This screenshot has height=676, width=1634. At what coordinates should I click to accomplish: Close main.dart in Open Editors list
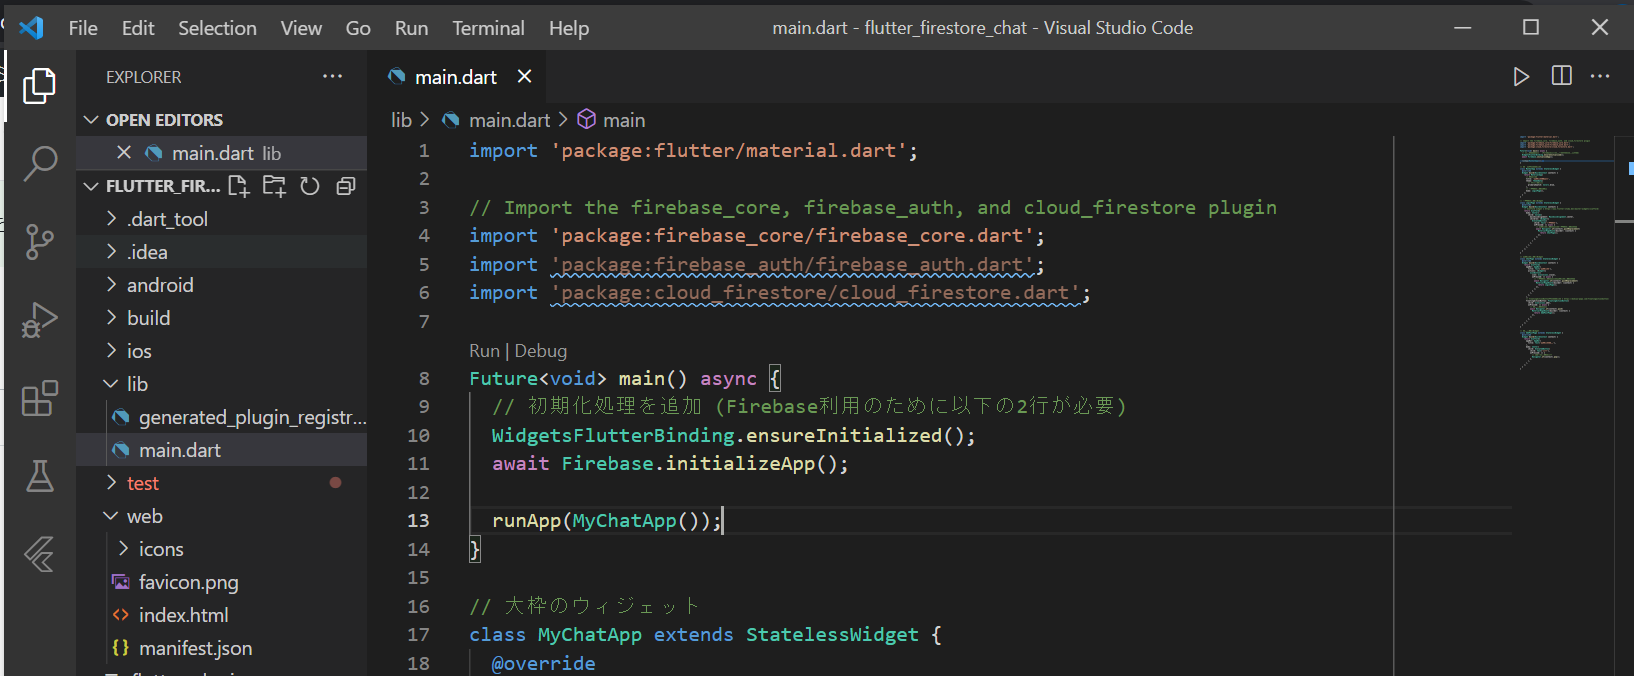point(124,152)
